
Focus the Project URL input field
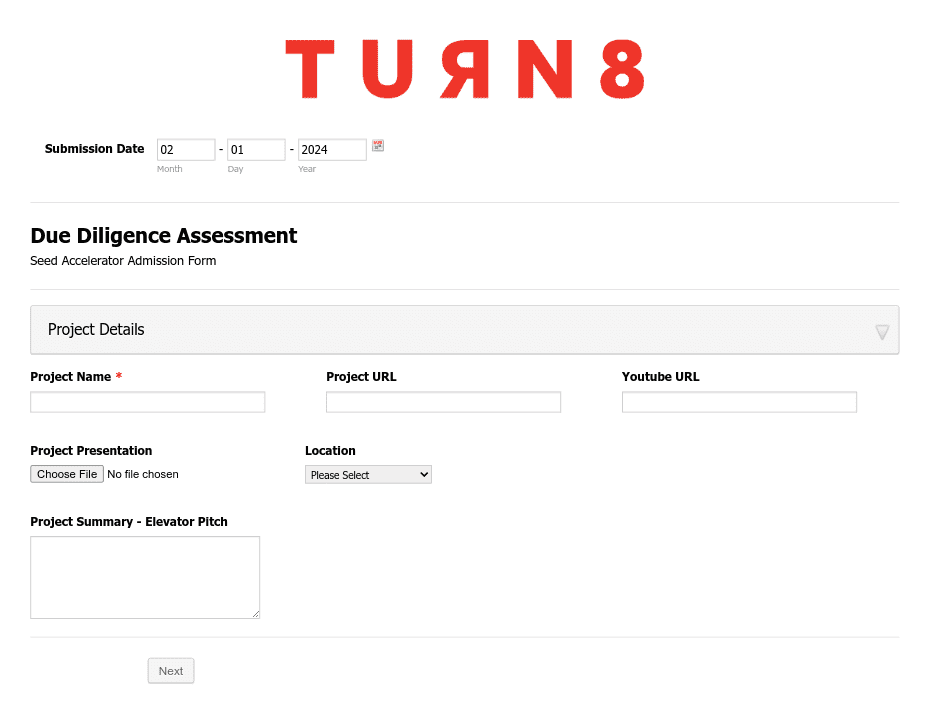click(x=443, y=402)
